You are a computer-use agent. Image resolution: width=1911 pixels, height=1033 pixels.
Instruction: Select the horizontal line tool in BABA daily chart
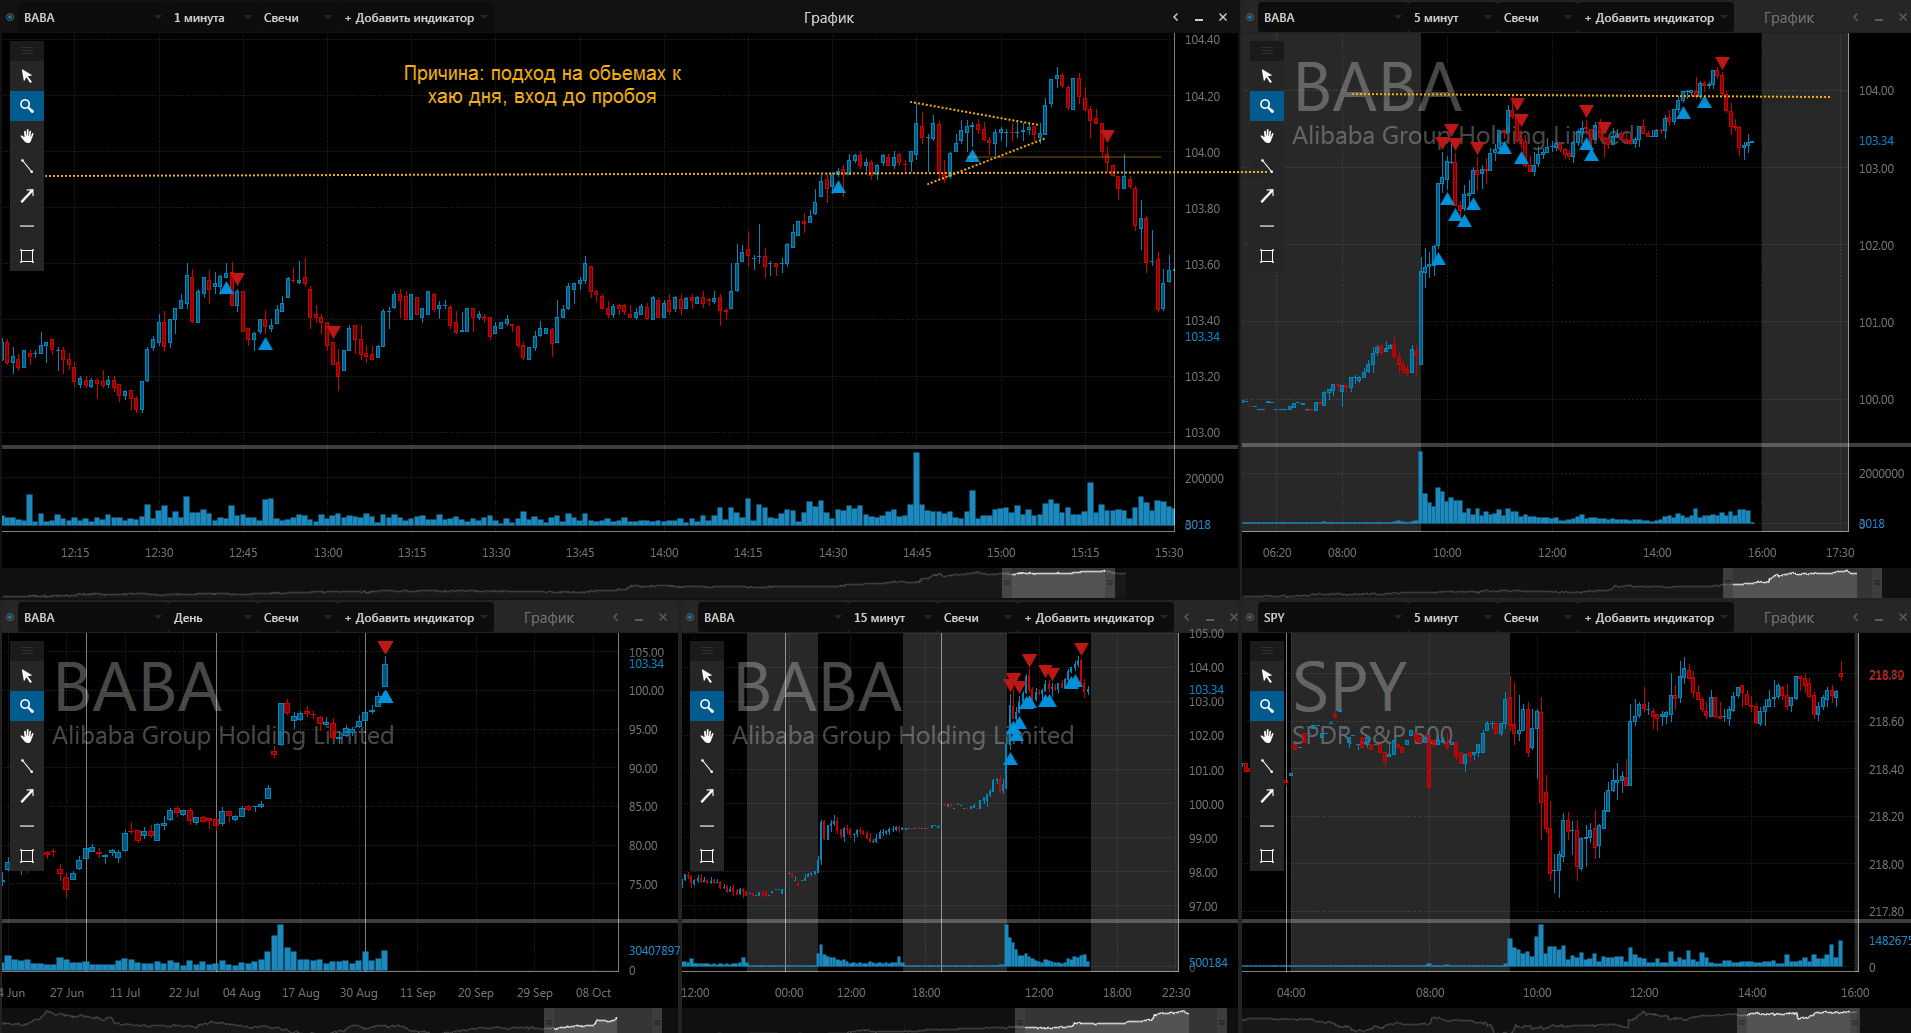(x=27, y=826)
